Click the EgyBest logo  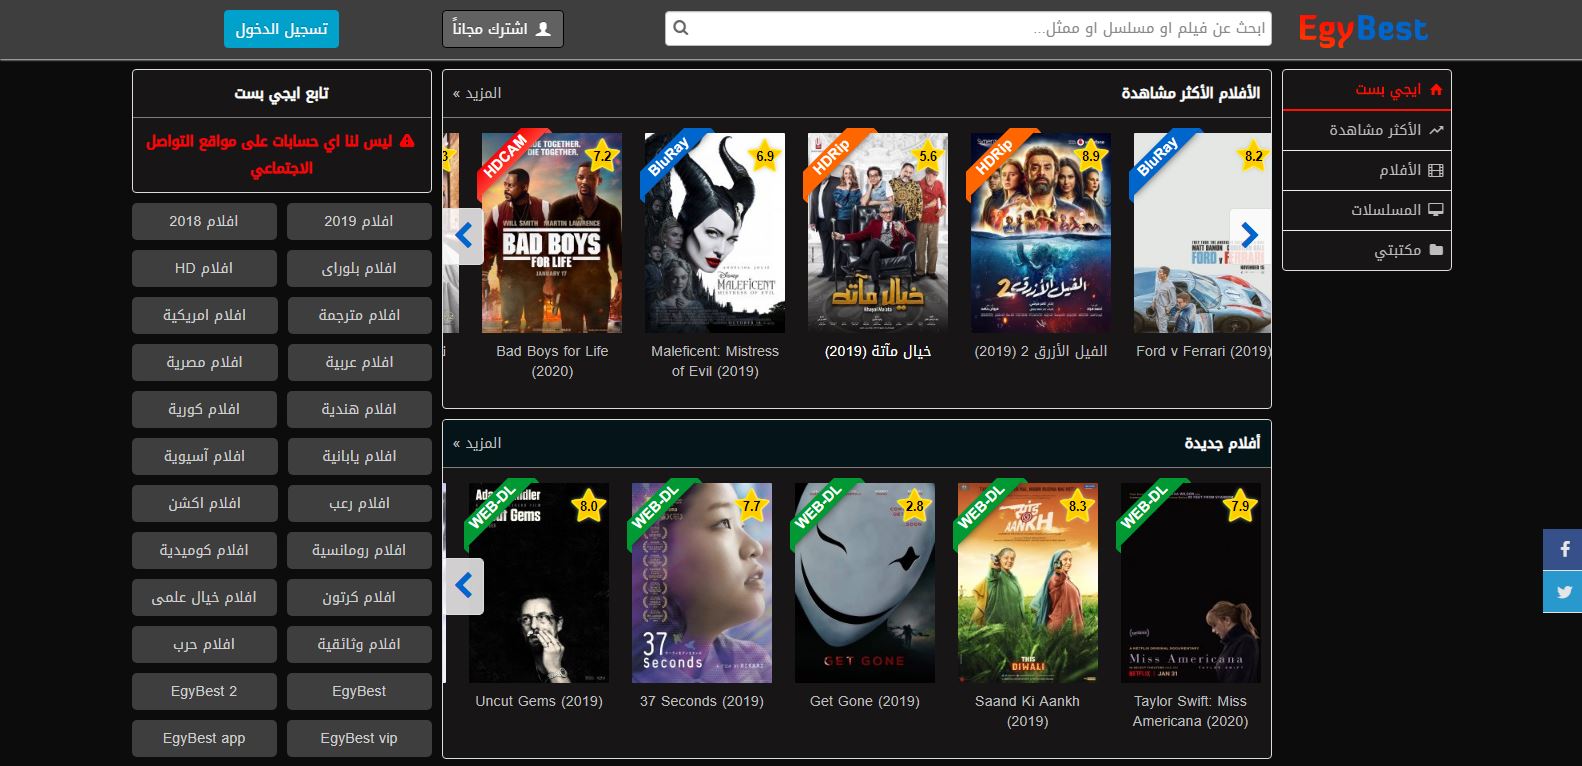(x=1362, y=30)
